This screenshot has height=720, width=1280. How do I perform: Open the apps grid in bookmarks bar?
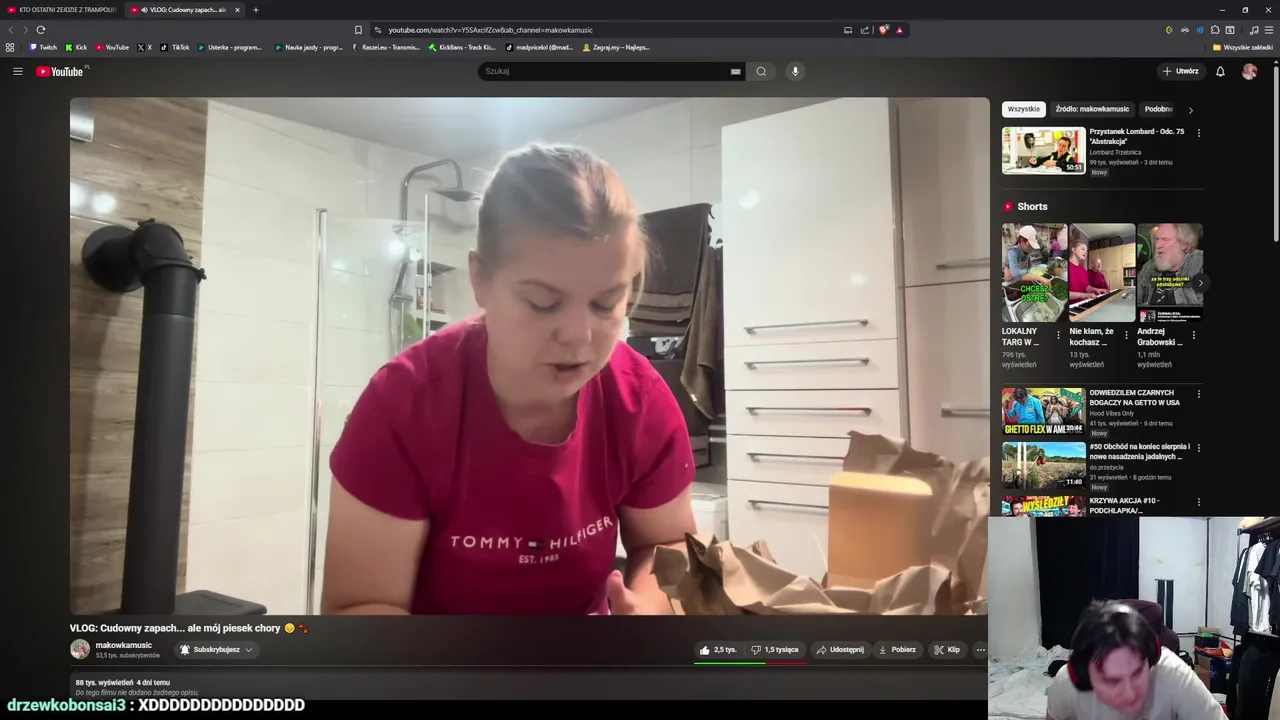(10, 47)
